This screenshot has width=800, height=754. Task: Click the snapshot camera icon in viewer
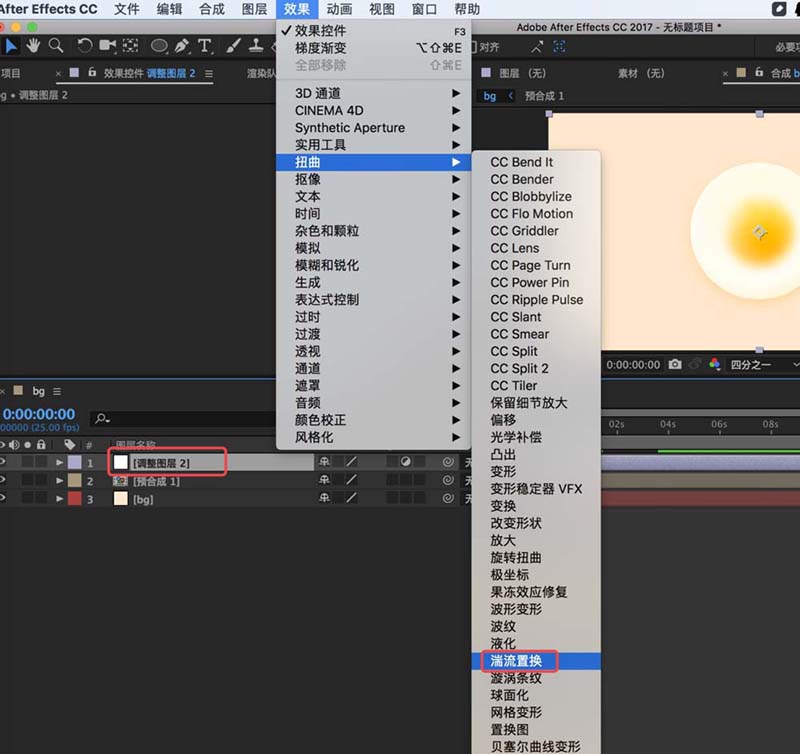(x=675, y=364)
